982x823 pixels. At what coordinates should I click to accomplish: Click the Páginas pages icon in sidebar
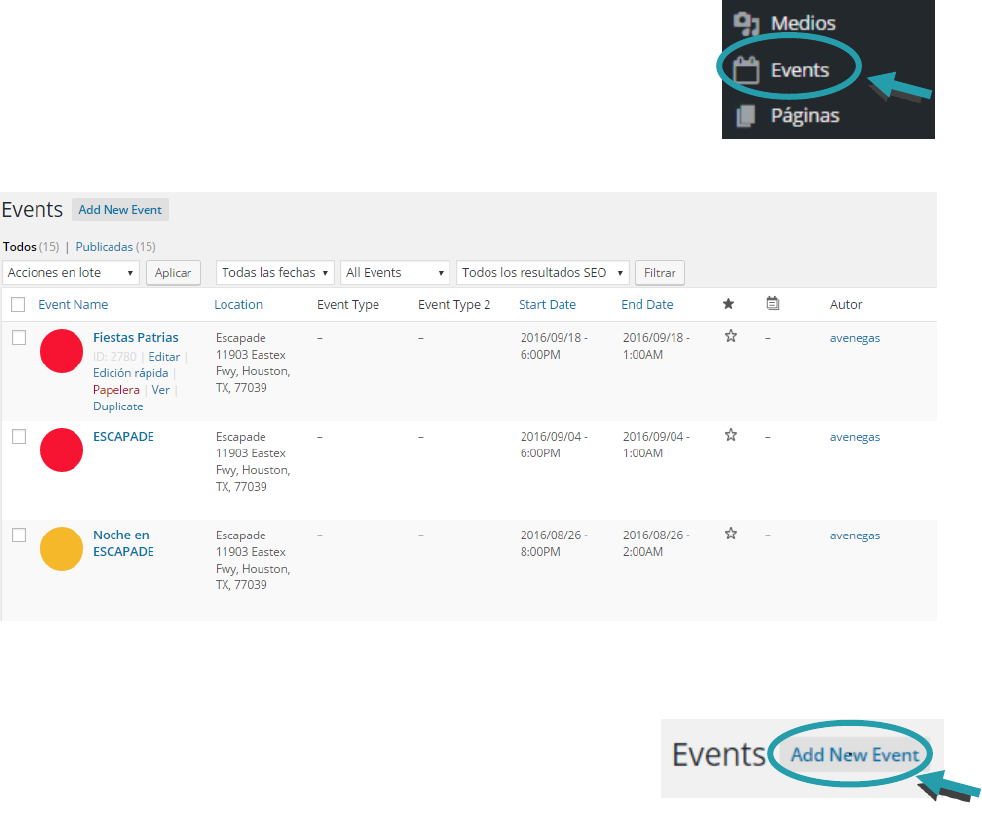[745, 115]
